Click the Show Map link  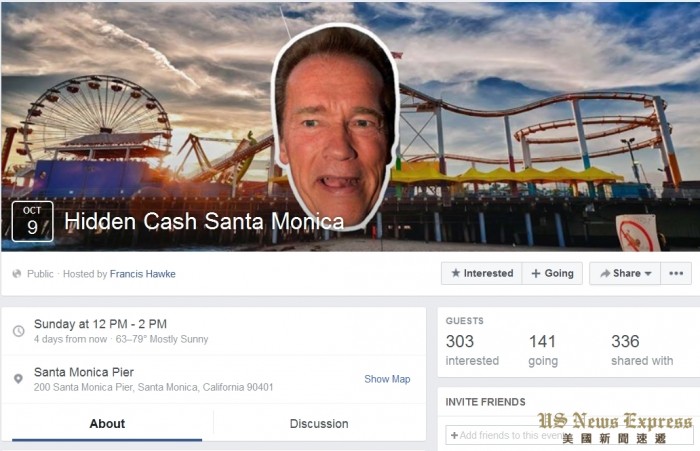point(387,379)
